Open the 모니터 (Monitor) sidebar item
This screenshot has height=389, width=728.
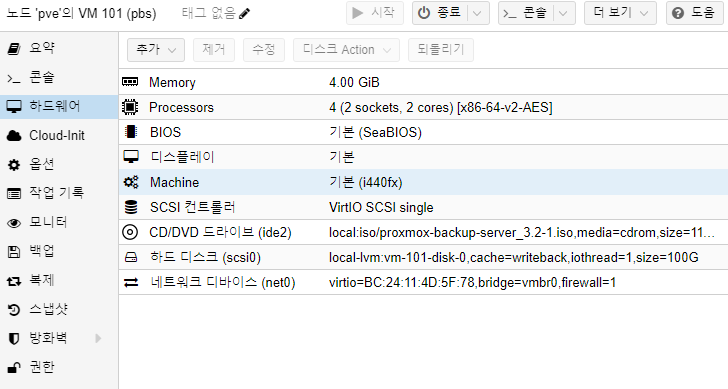59,222
